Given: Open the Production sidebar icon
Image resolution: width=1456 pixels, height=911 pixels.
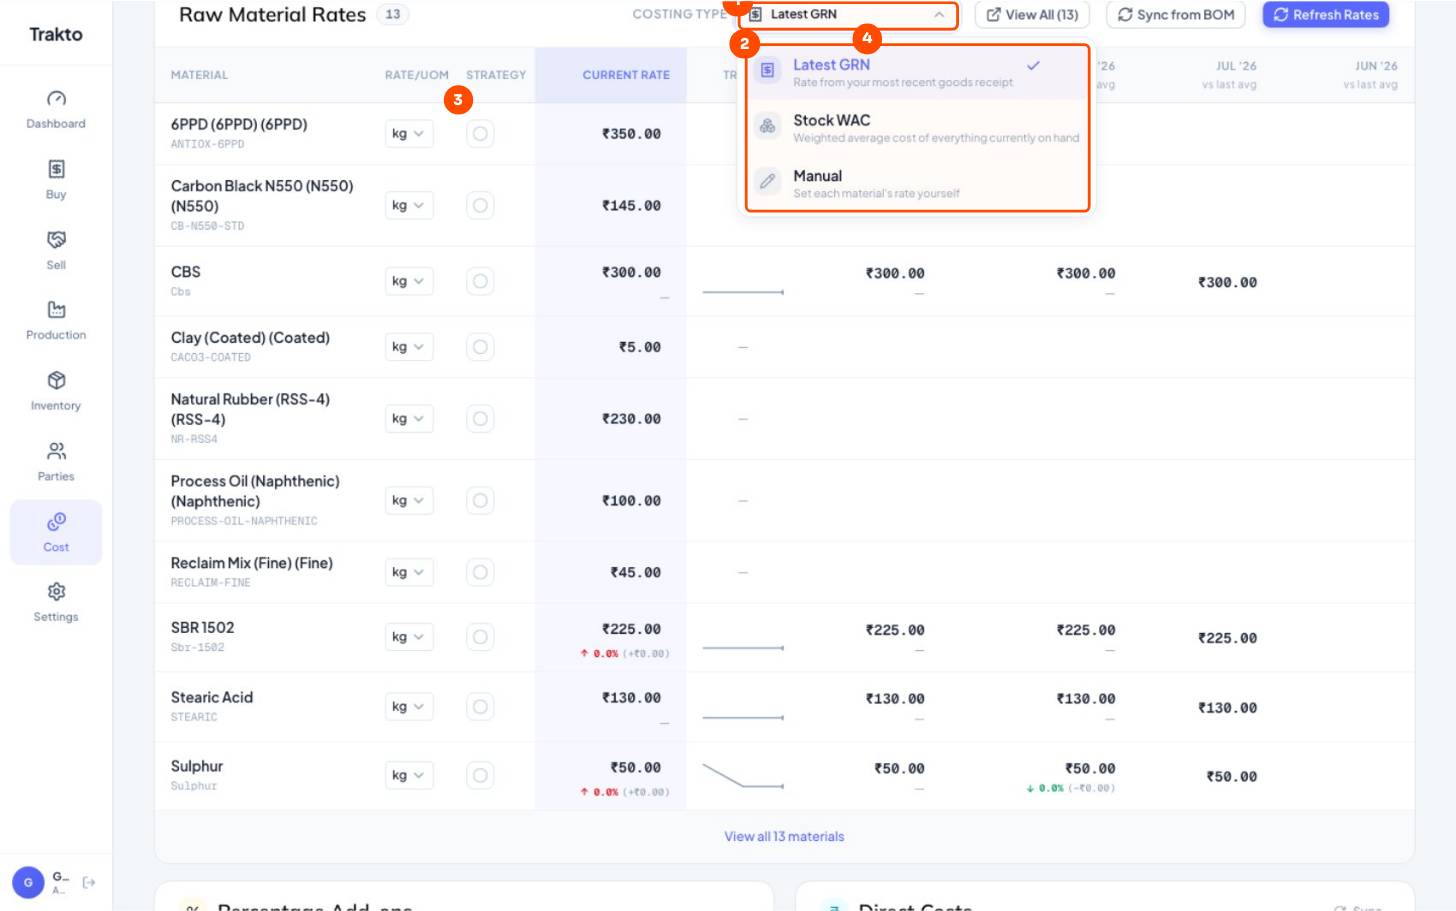Looking at the screenshot, I should [56, 310].
